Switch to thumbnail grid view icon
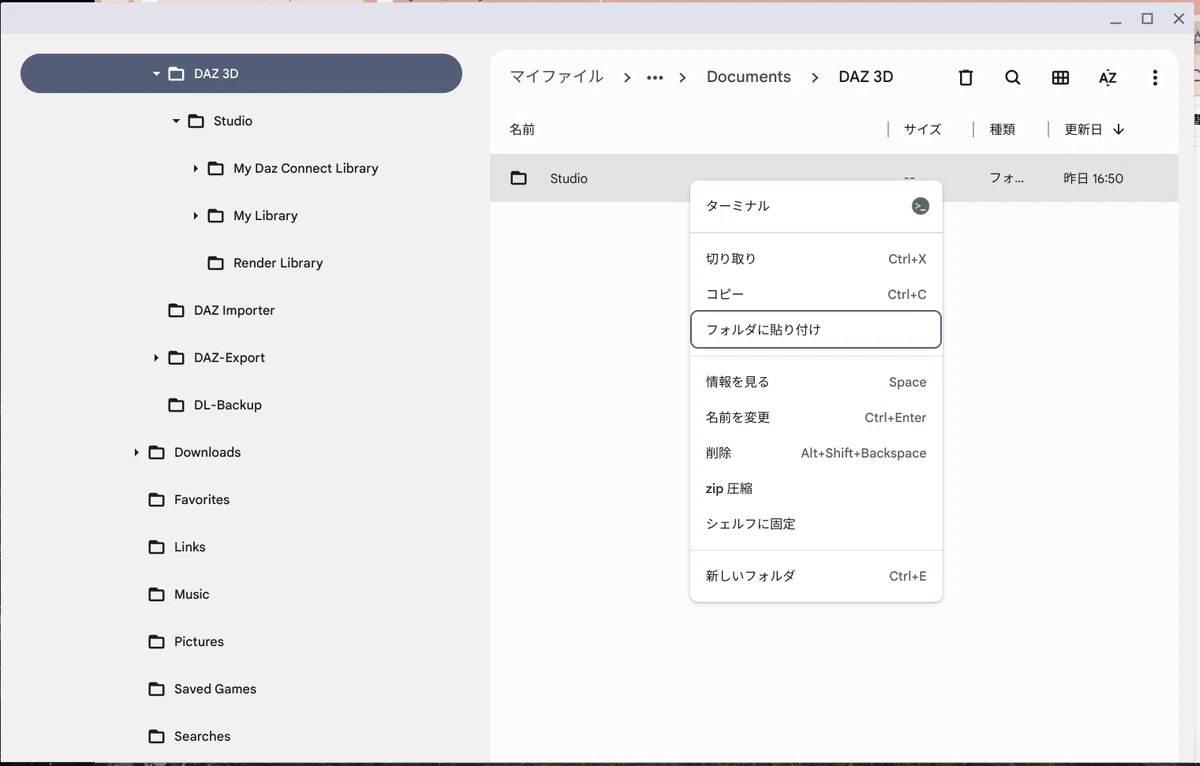1200x766 pixels. pos(1060,77)
